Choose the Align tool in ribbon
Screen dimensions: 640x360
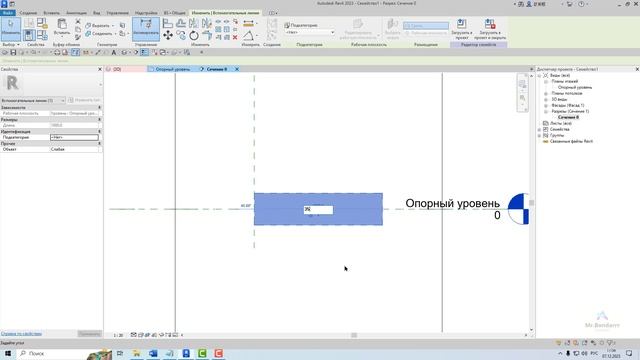click(168, 23)
